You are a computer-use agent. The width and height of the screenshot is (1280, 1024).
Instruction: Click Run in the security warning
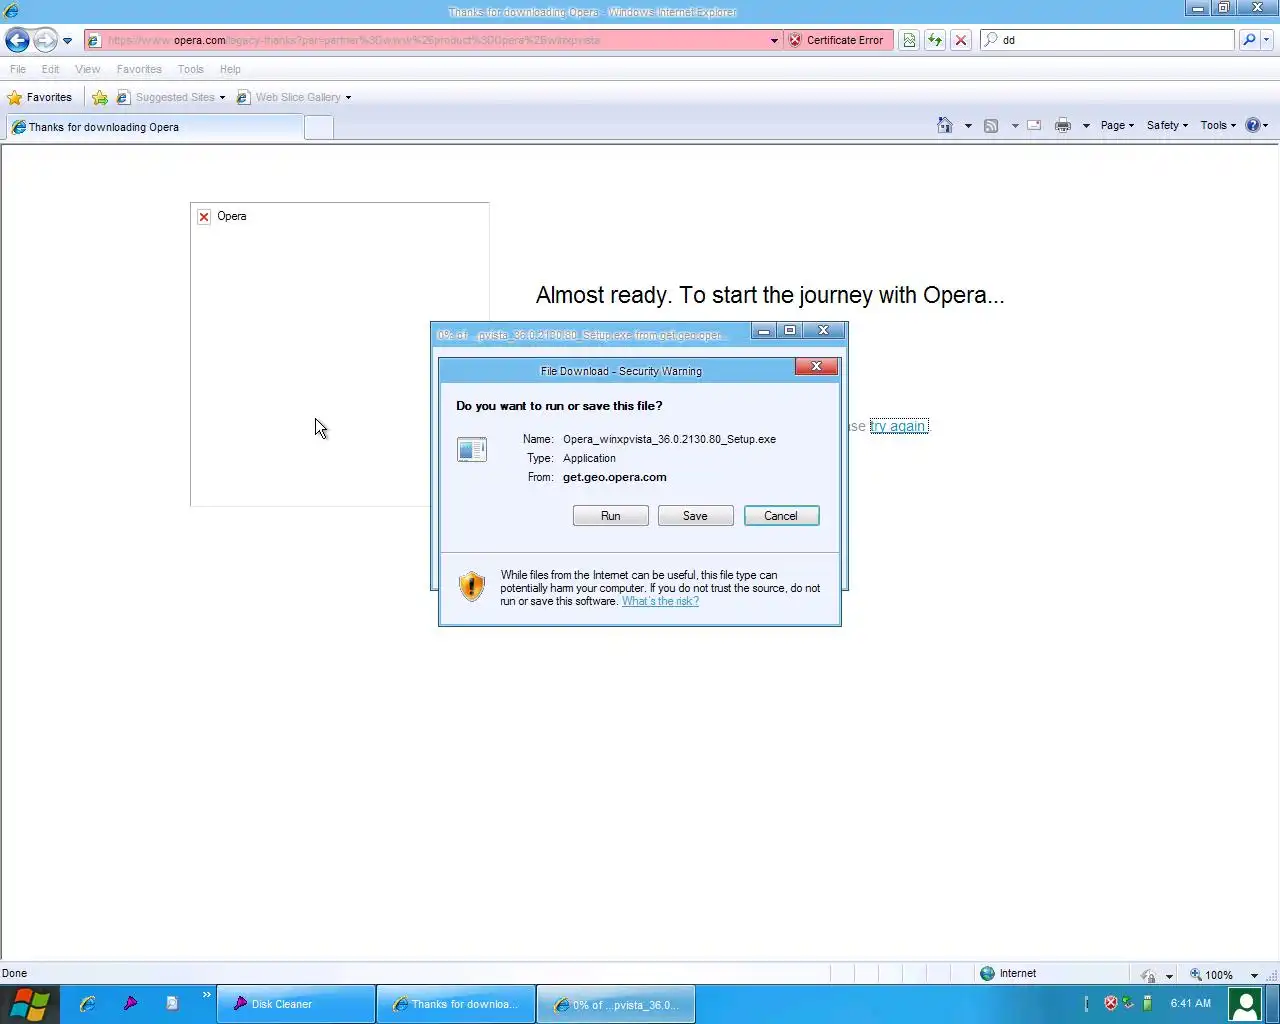[x=610, y=516]
